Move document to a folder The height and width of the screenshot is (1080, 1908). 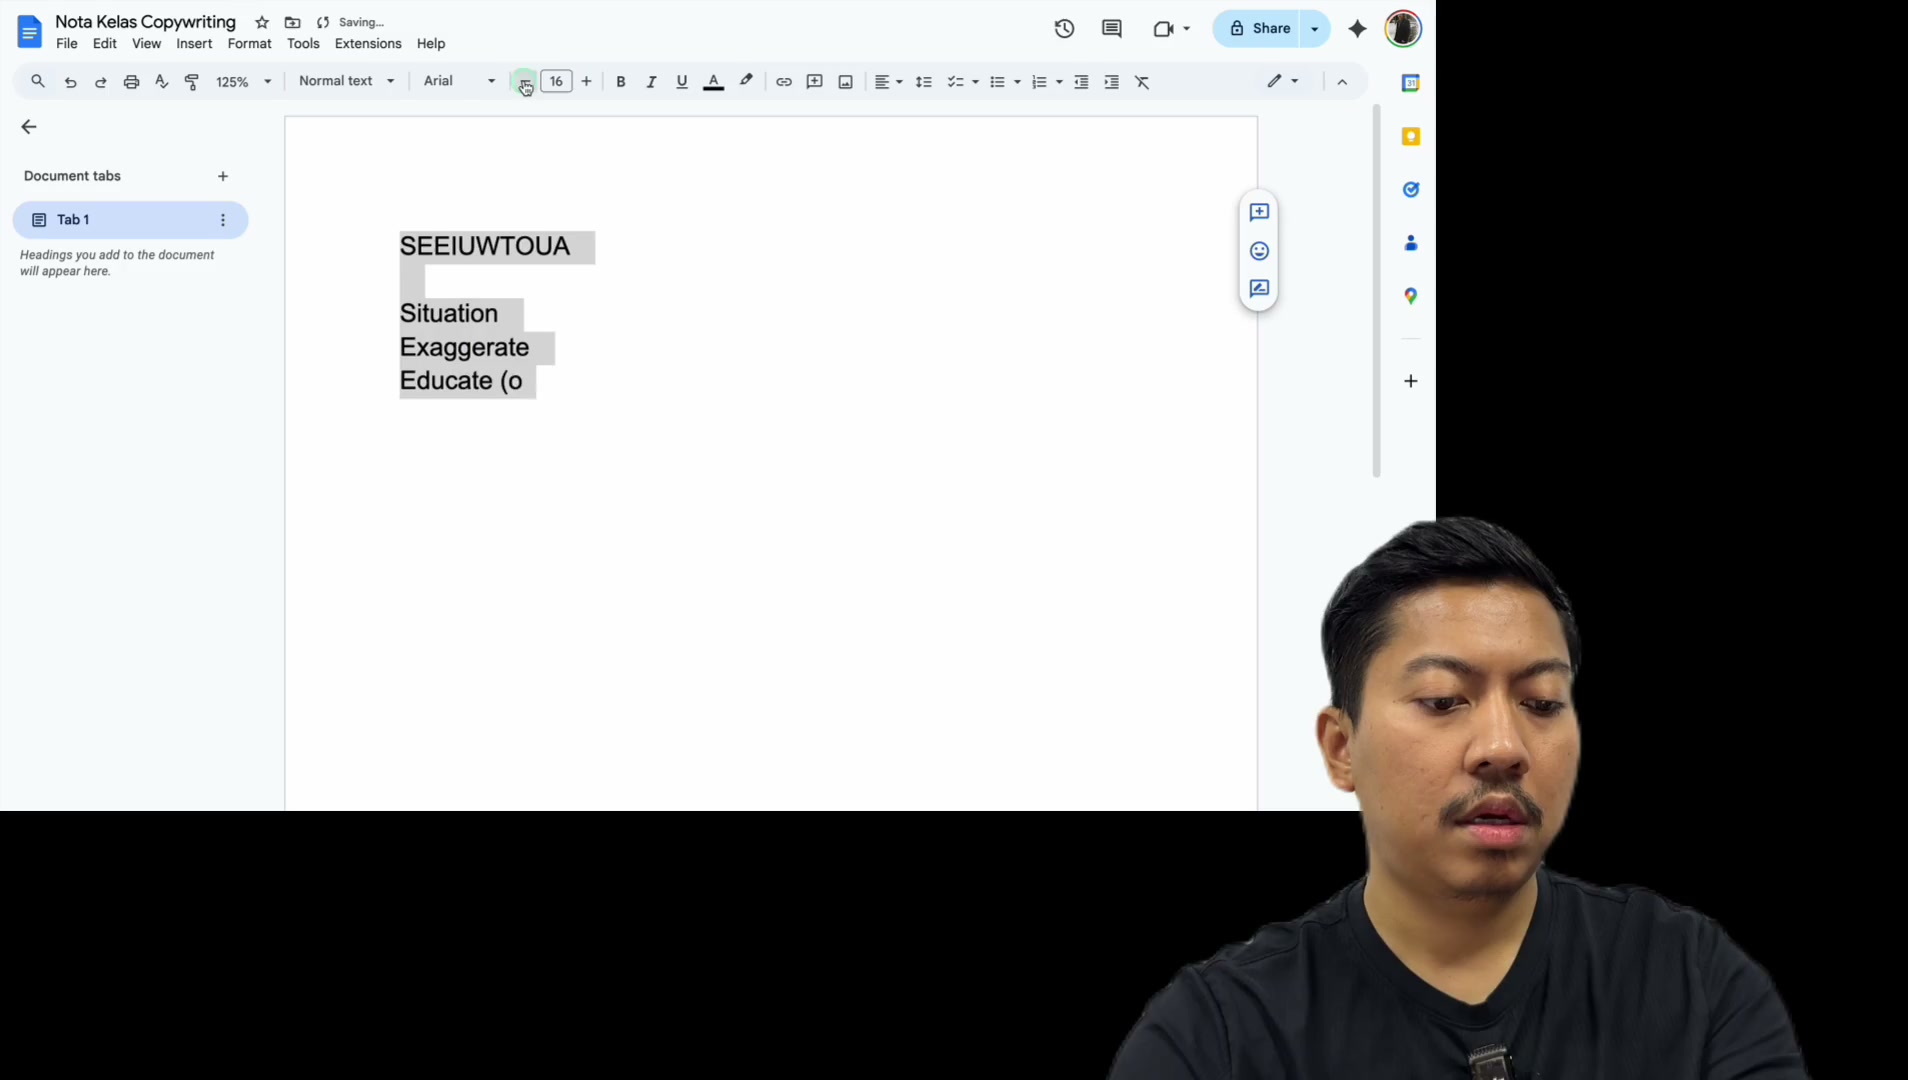[292, 22]
